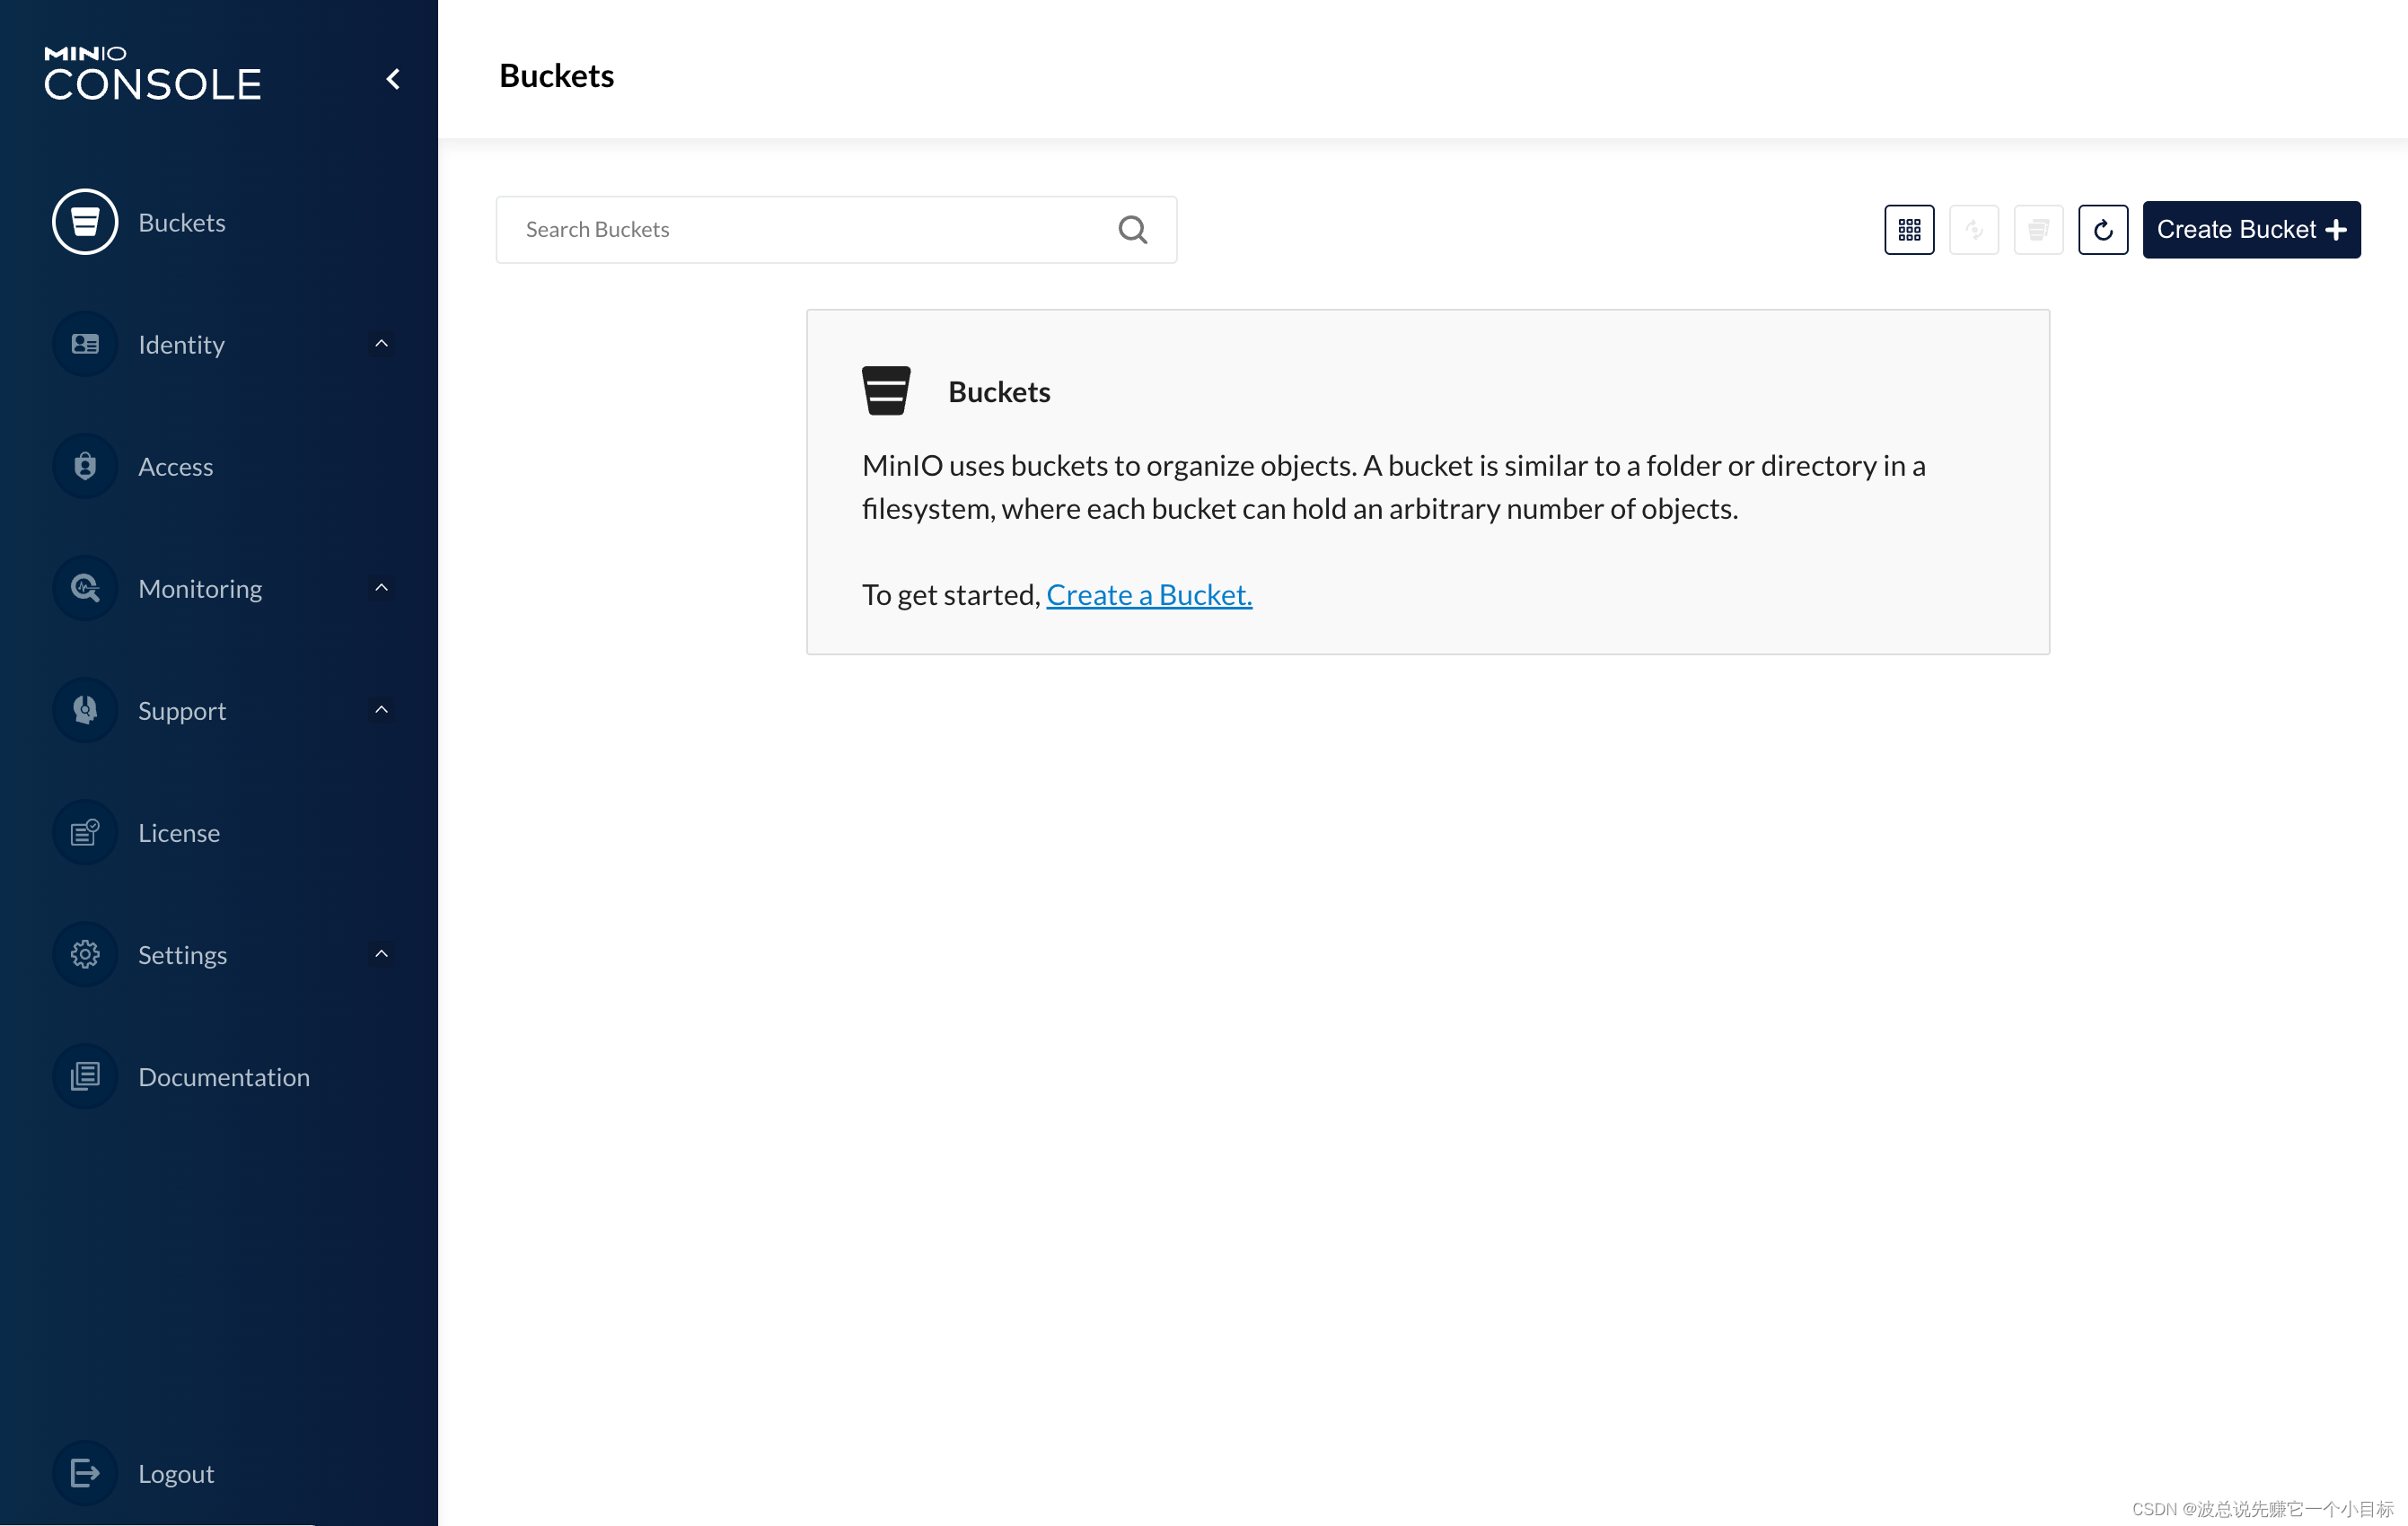The height and width of the screenshot is (1526, 2408).
Task: Refresh the bucket list
Action: coord(2103,230)
